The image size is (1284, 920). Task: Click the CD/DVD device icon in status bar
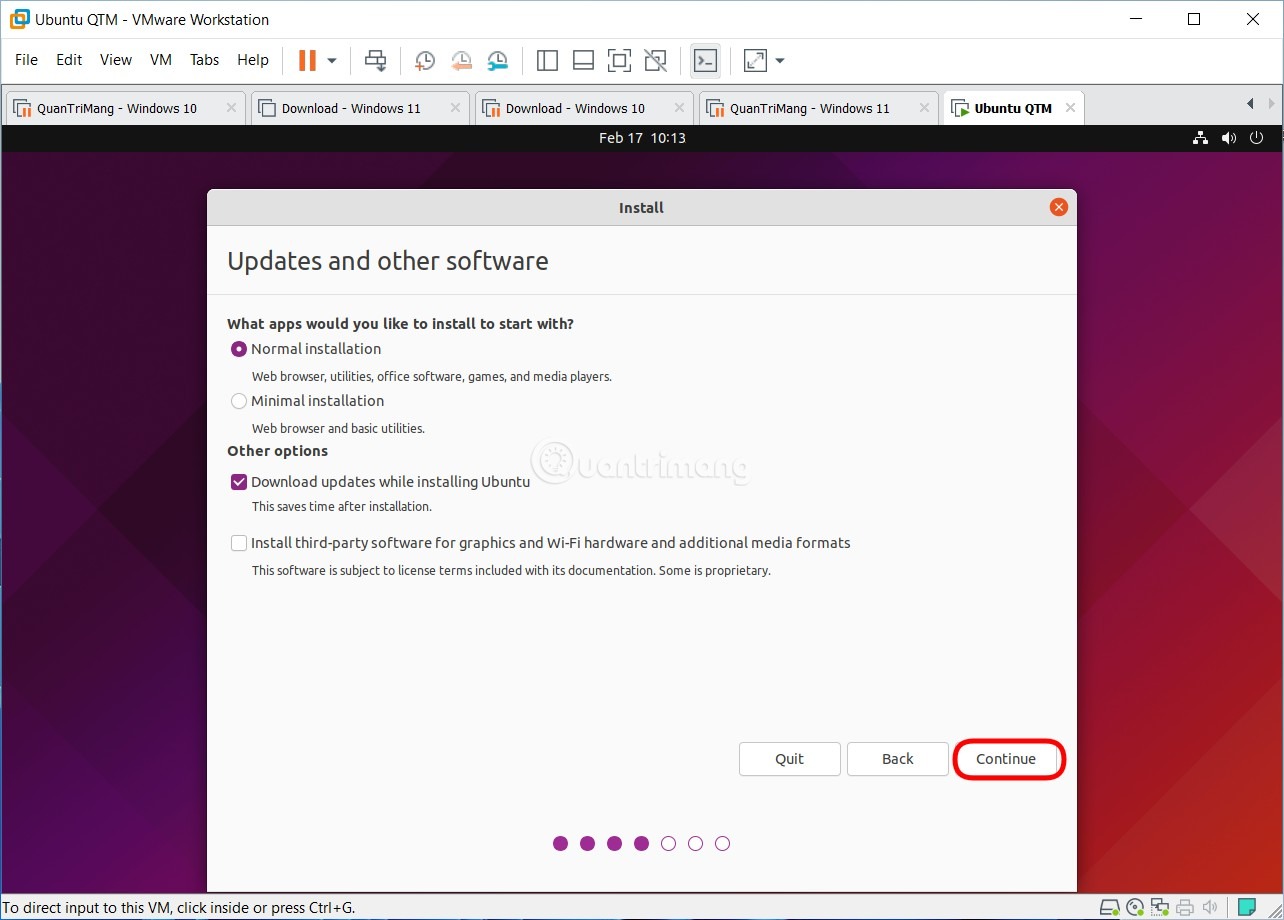click(1135, 908)
